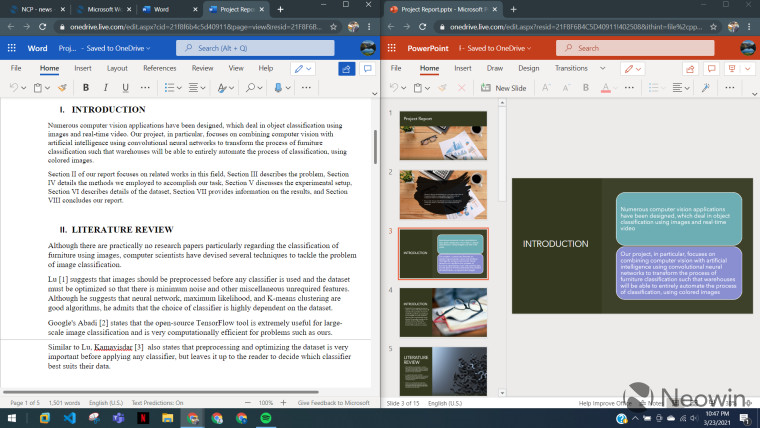Viewport: 760px width, 428px height.
Task: Open the PowerPoint Comments icon
Action: pyautogui.click(x=712, y=69)
